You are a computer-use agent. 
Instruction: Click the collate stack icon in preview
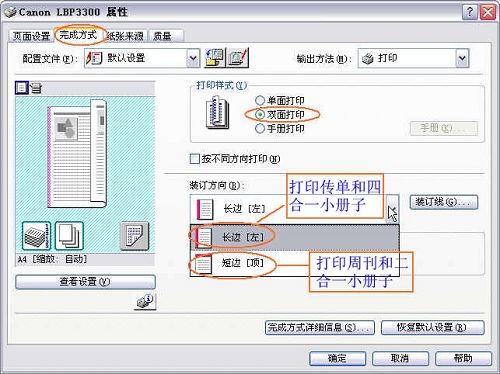tap(36, 236)
